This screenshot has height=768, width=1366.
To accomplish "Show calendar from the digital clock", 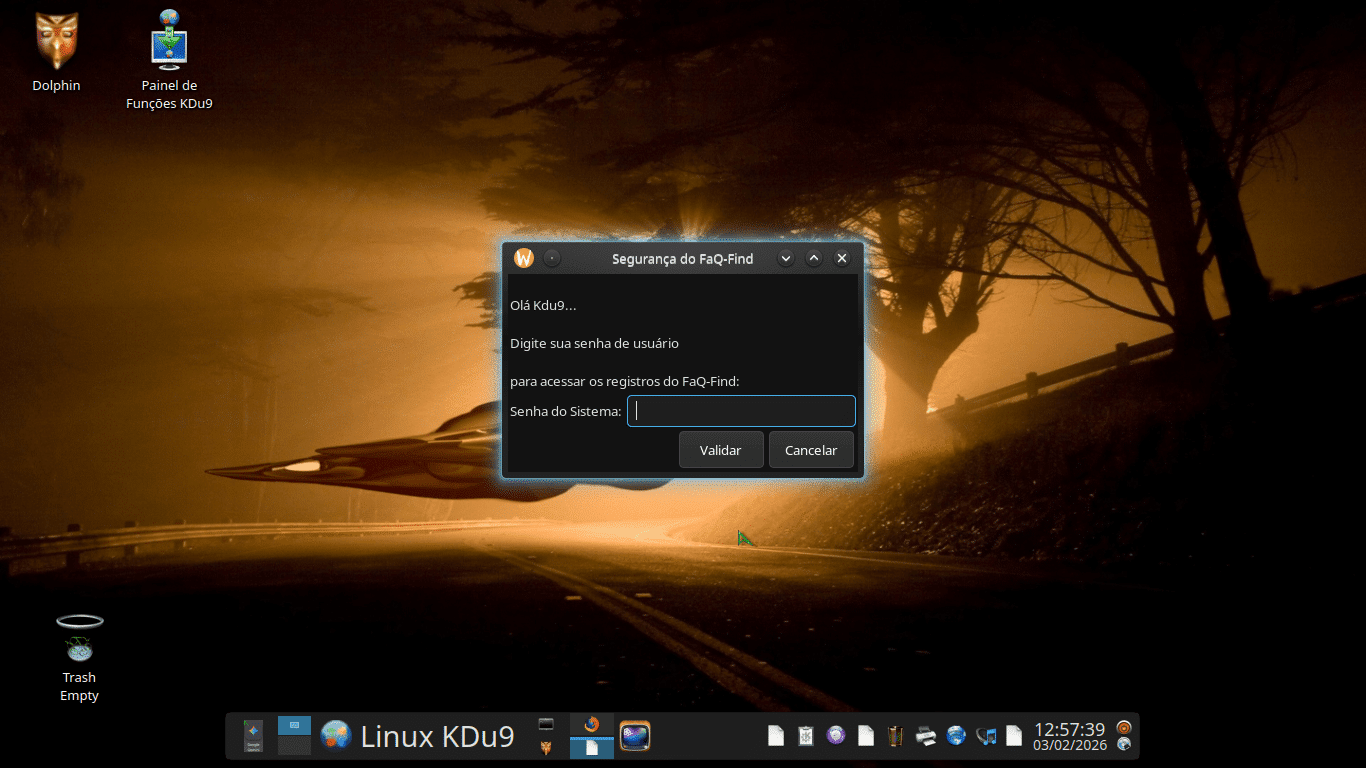I will pyautogui.click(x=1069, y=736).
